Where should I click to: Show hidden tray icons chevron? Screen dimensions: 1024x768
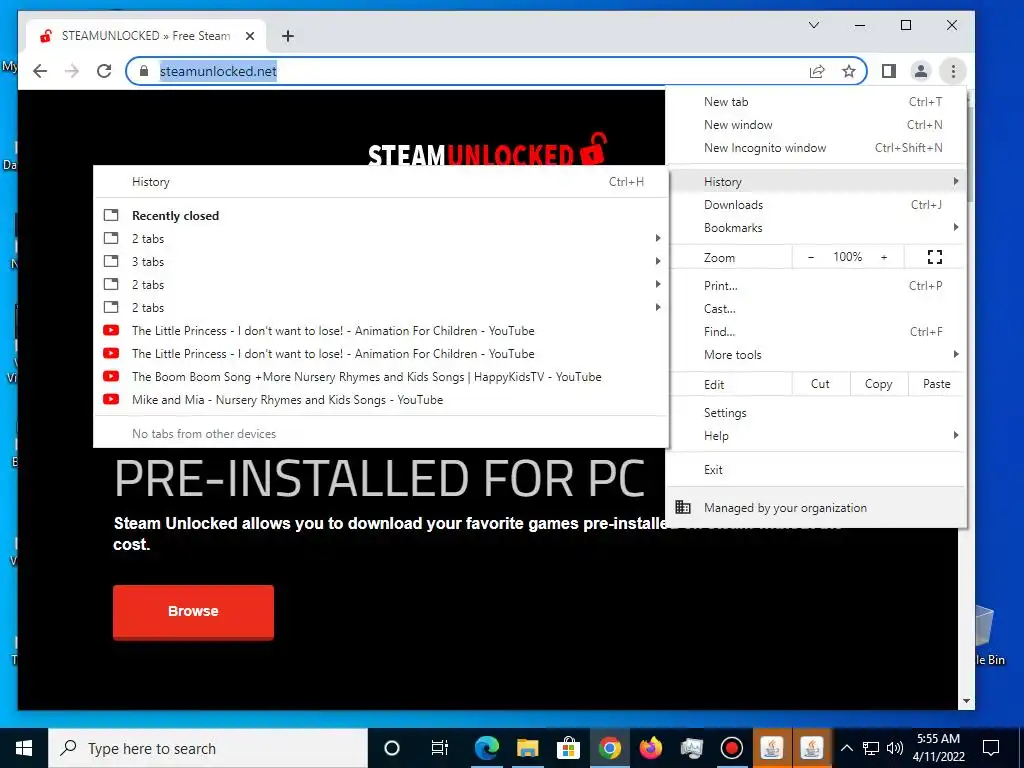846,748
